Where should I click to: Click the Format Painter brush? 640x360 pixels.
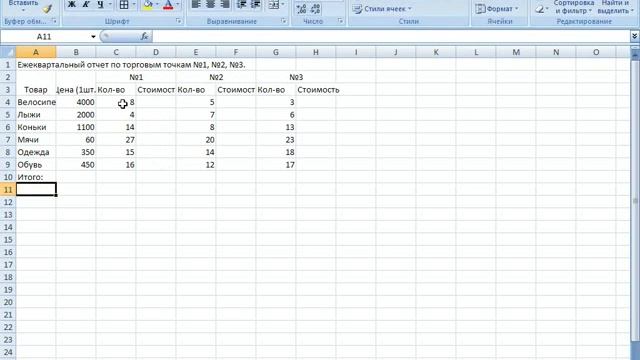pos(47,8)
